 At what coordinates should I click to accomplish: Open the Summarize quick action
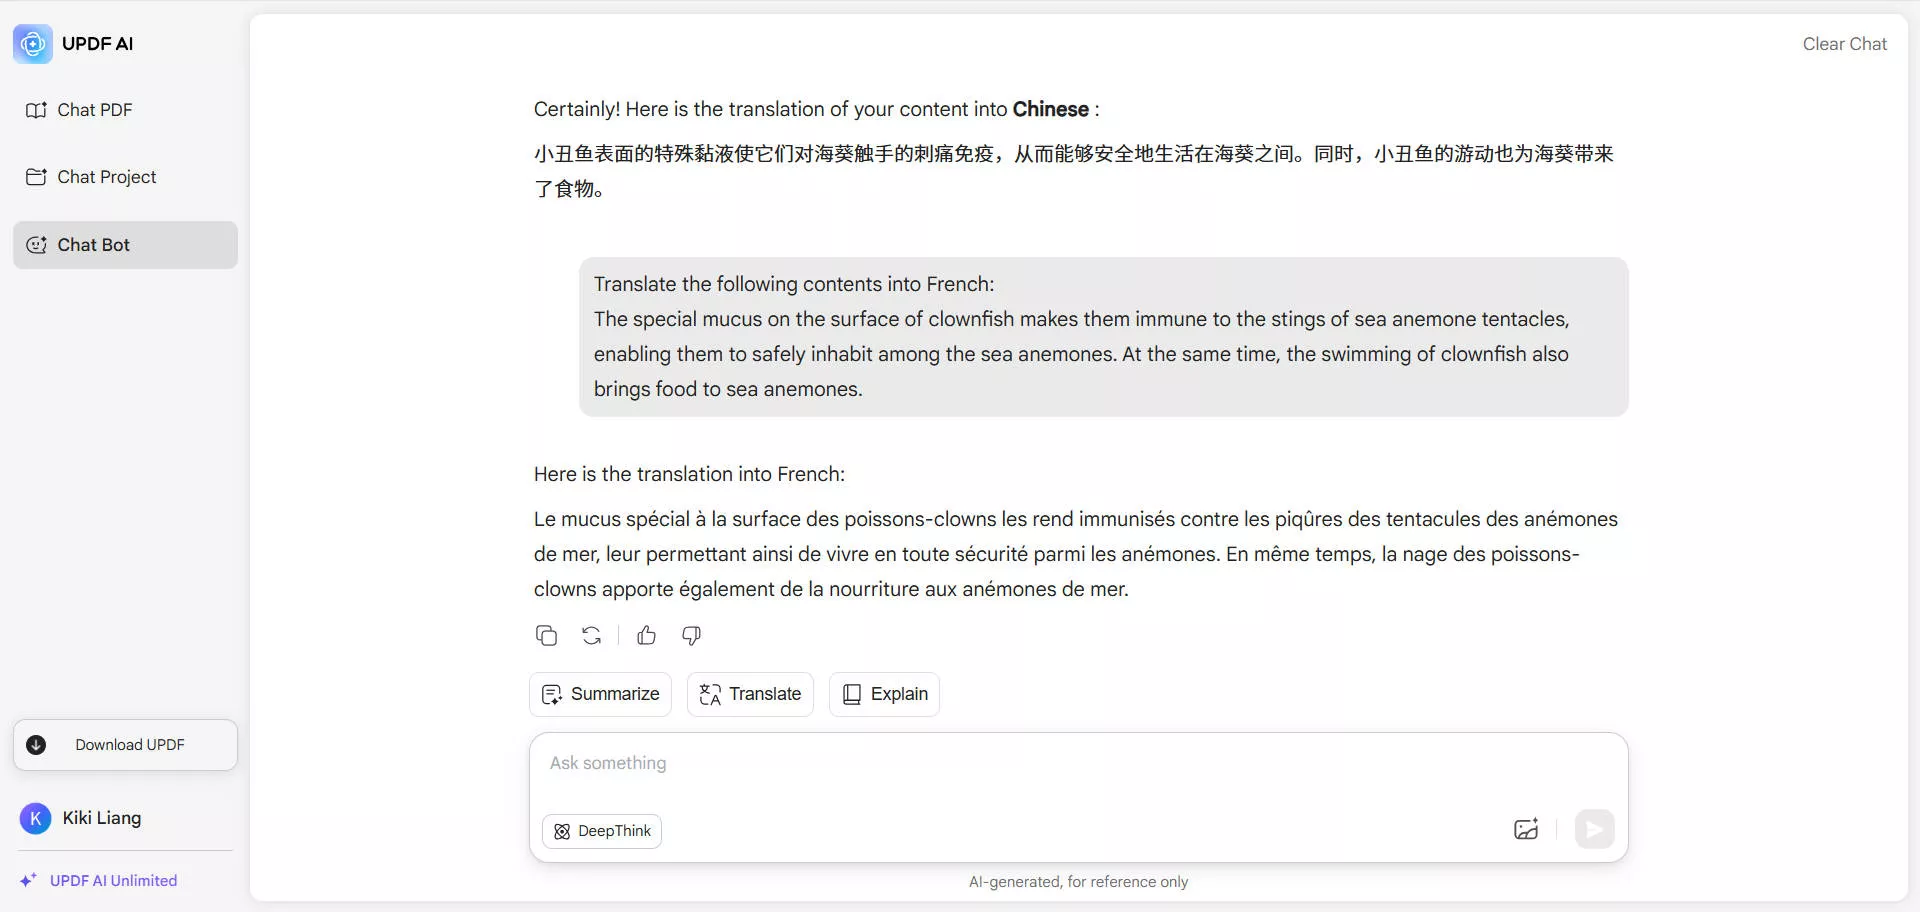(x=599, y=694)
